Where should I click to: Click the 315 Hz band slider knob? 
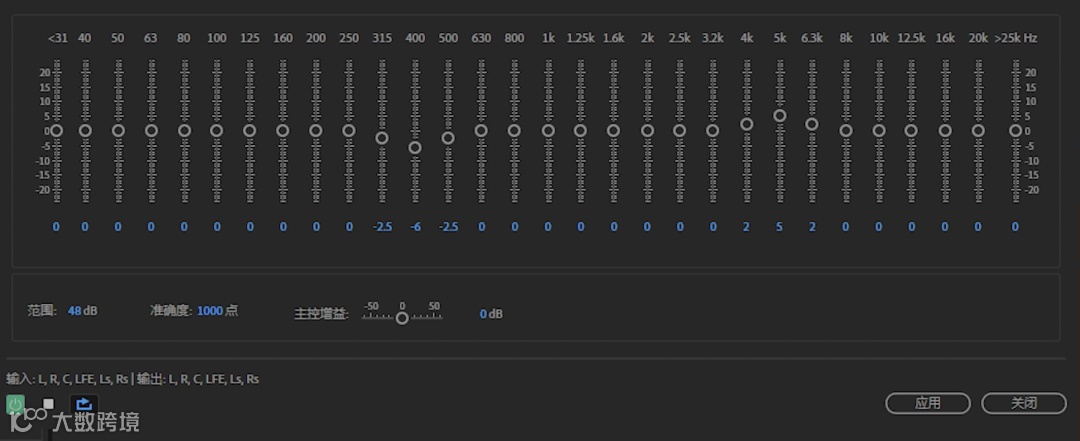click(382, 138)
